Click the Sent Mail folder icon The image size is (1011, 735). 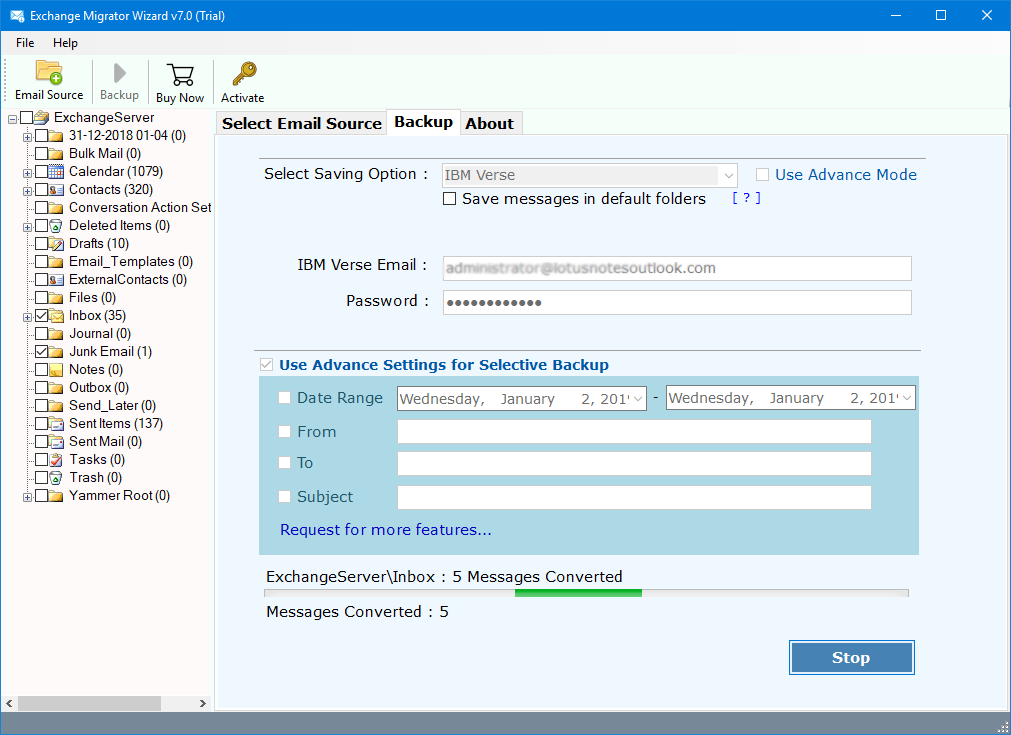click(57, 442)
